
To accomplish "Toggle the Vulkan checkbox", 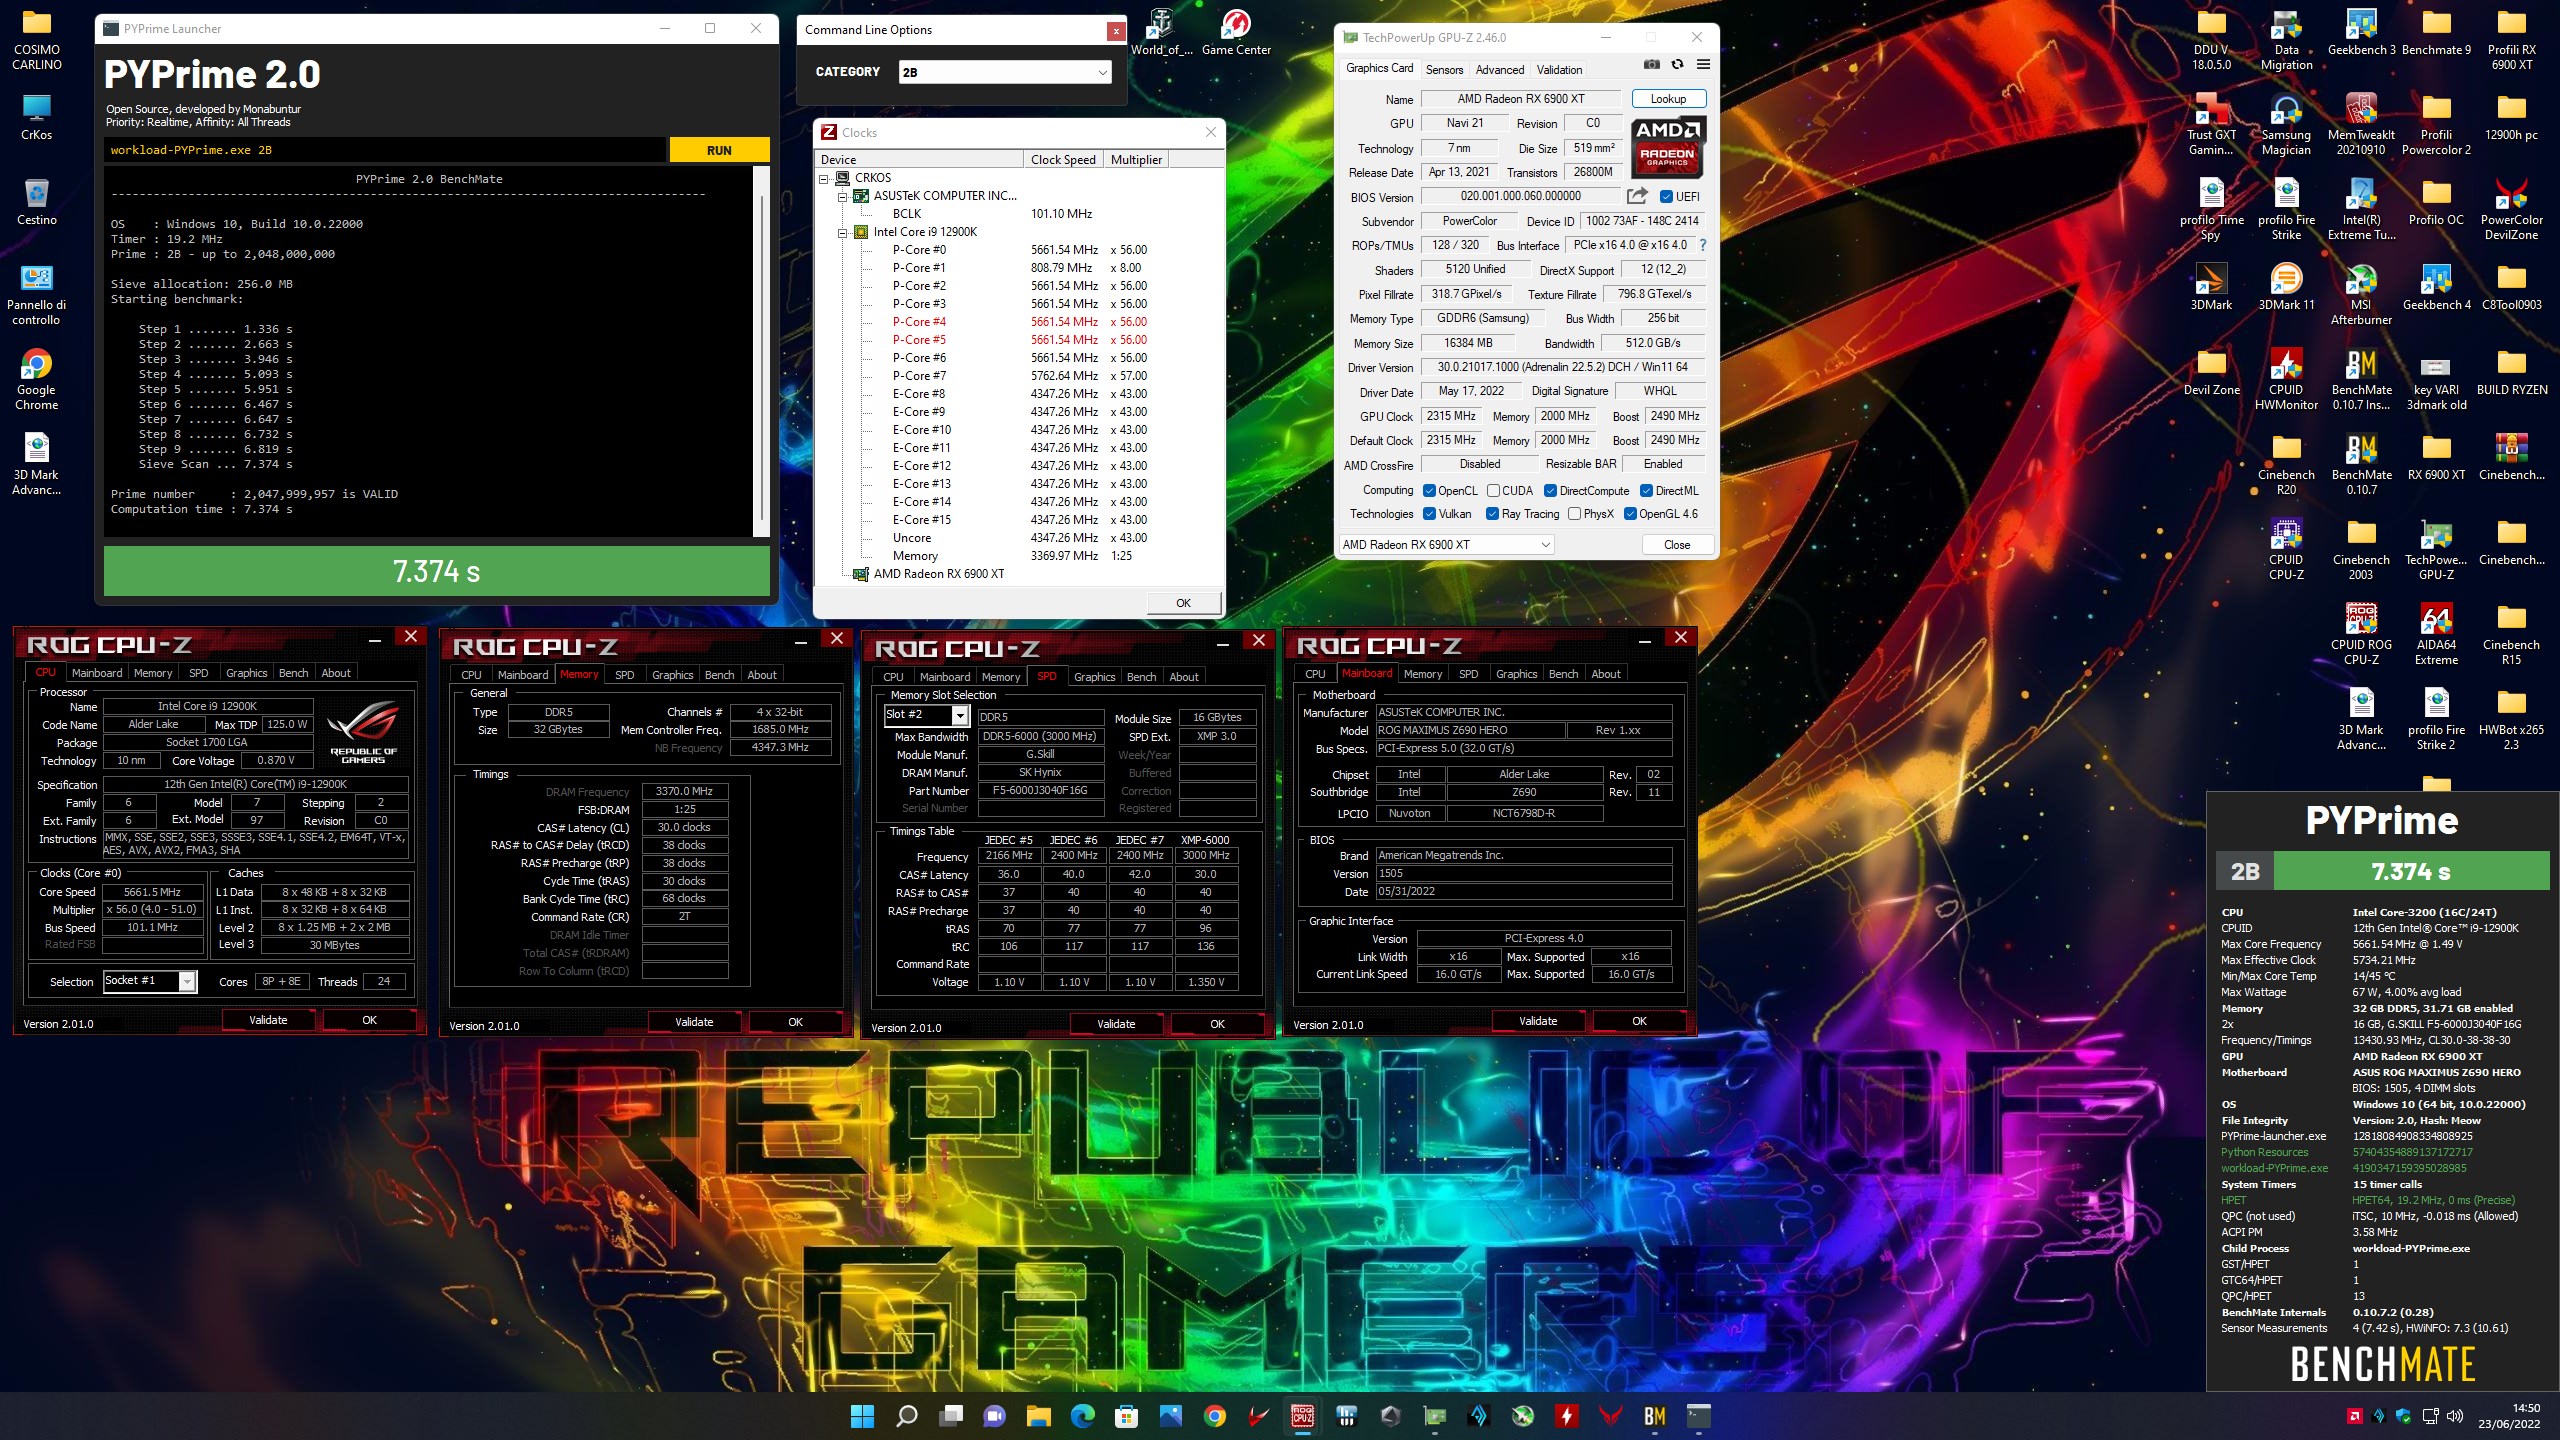I will click(x=1430, y=514).
